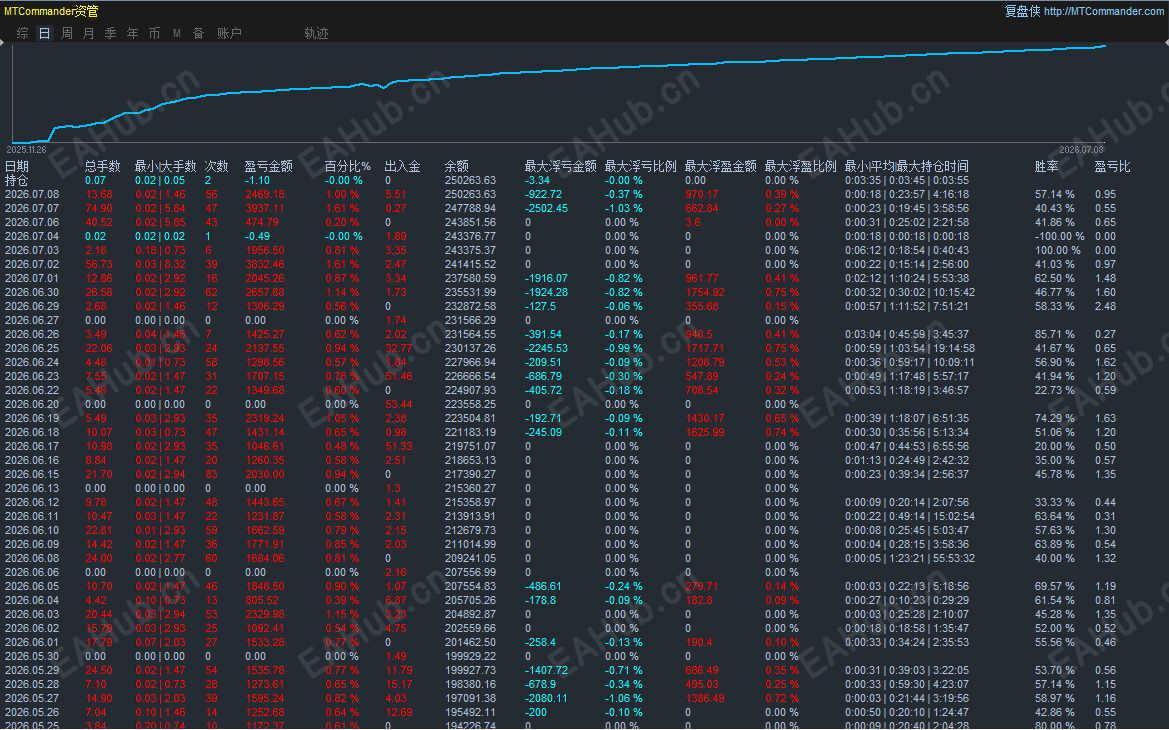Click the 2026.06.19 date cell
Viewport: 1169px width, 730px height.
pyautogui.click(x=32, y=418)
